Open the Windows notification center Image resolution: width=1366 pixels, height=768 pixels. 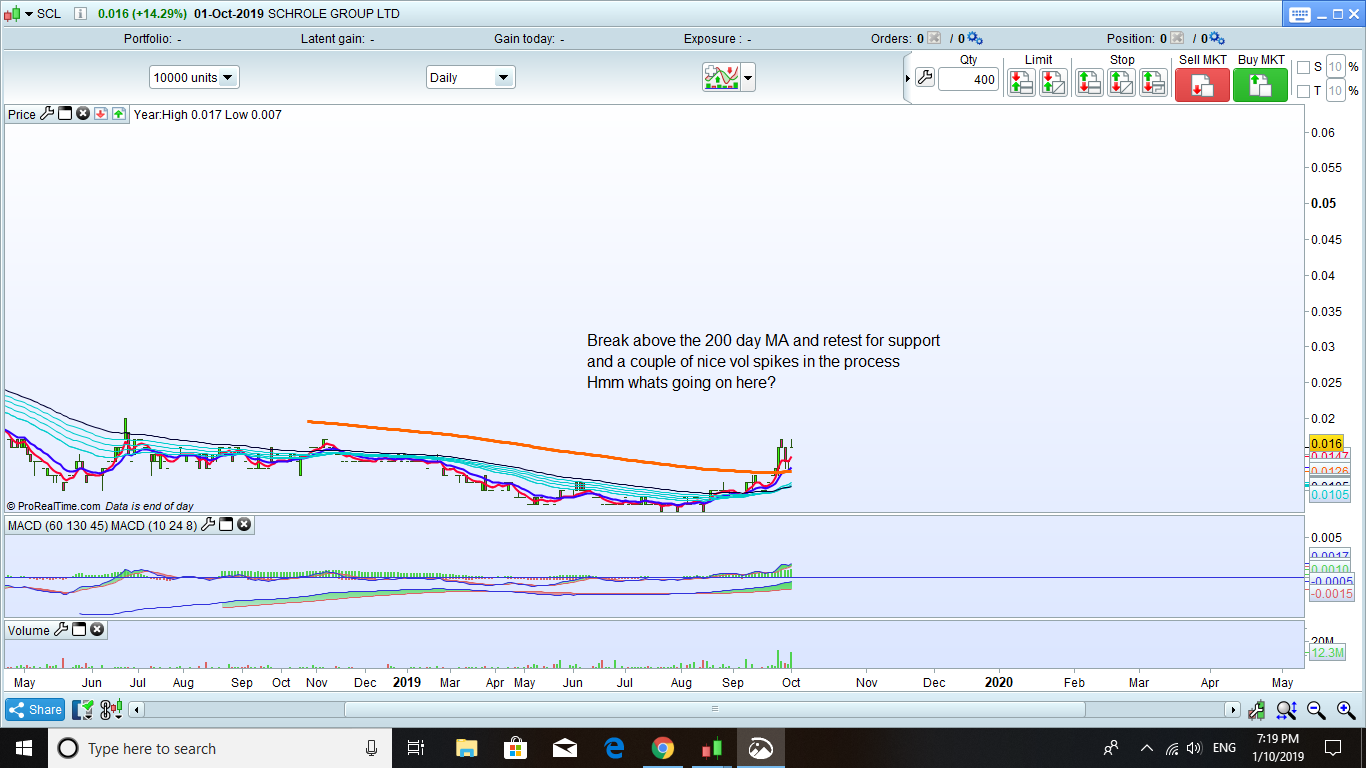coord(1333,748)
